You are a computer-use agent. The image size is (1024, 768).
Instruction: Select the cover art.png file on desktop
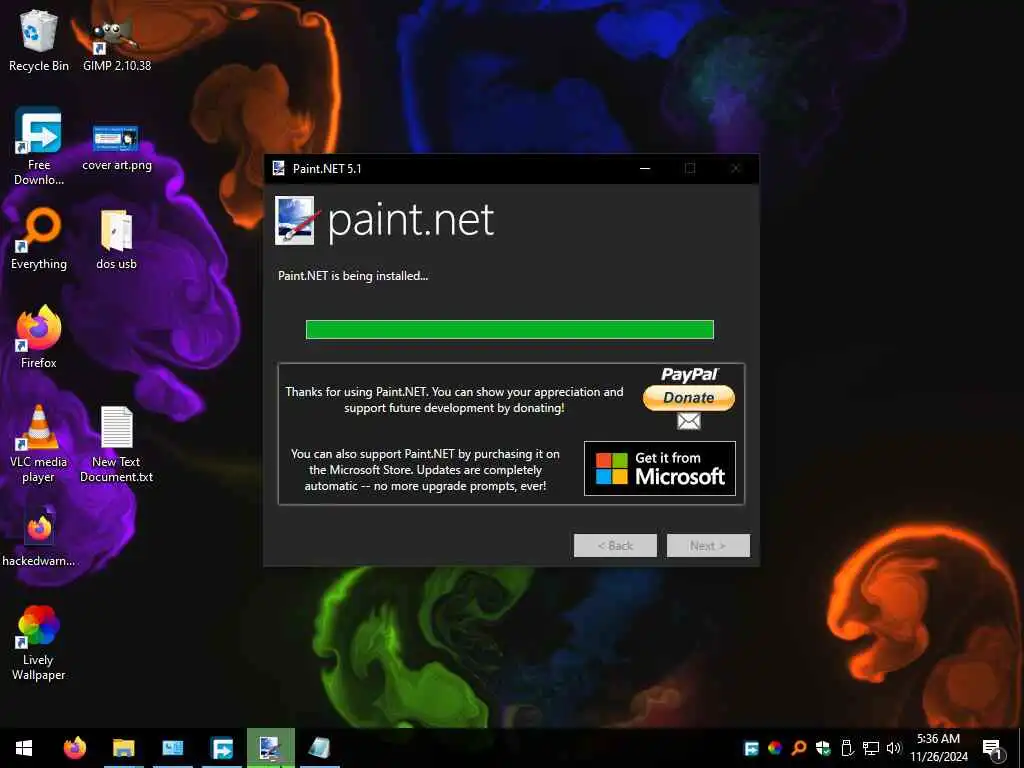tap(117, 148)
